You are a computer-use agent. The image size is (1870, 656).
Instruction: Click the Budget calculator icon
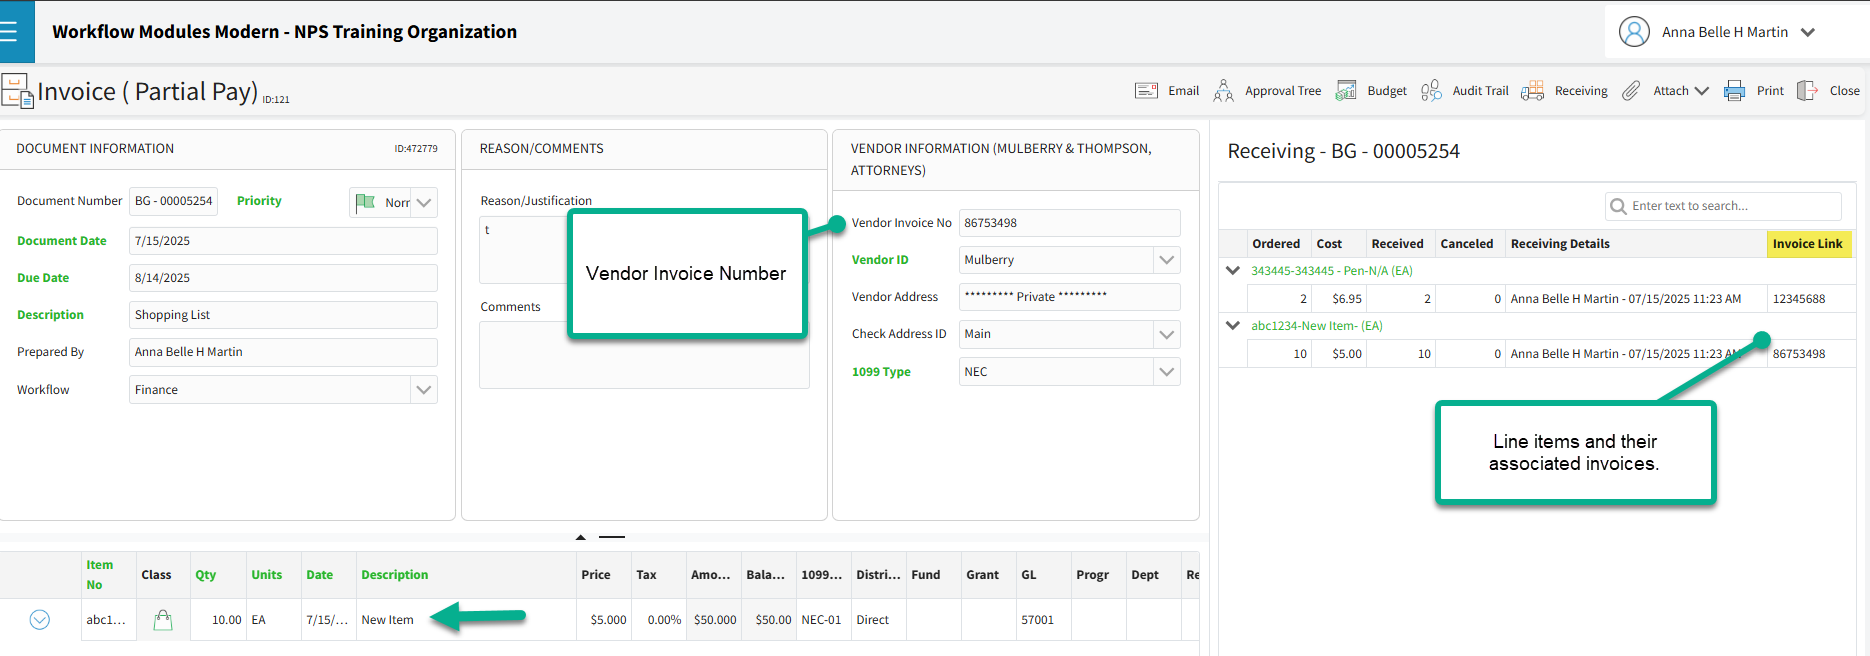click(x=1346, y=91)
